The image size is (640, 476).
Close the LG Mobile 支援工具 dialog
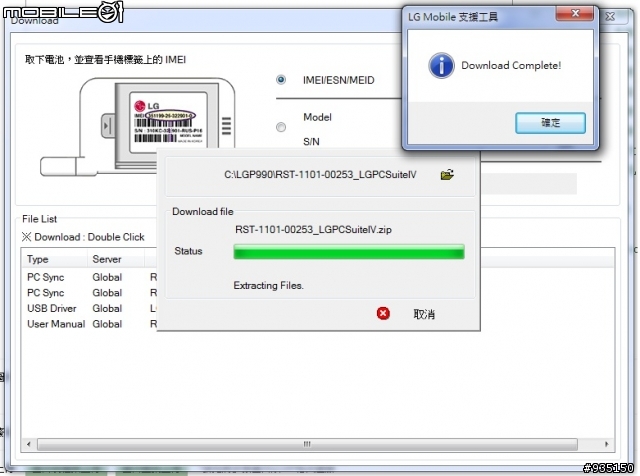point(575,13)
